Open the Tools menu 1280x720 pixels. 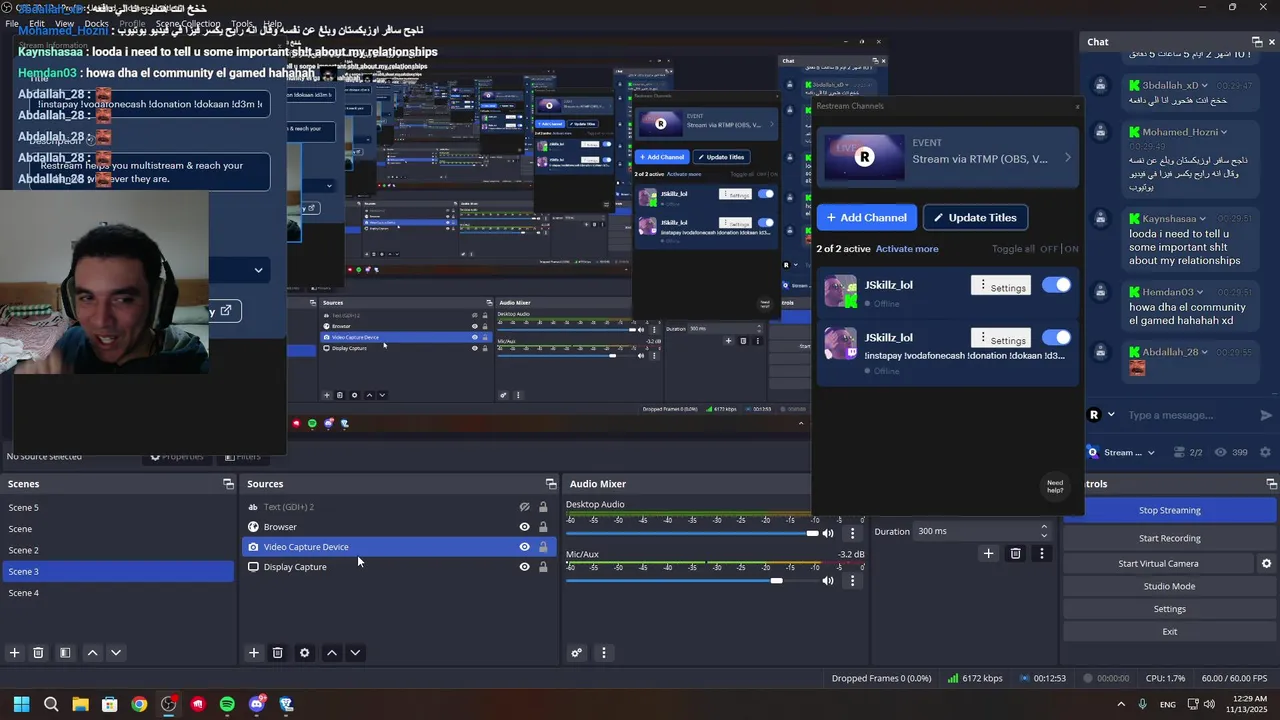click(x=242, y=24)
